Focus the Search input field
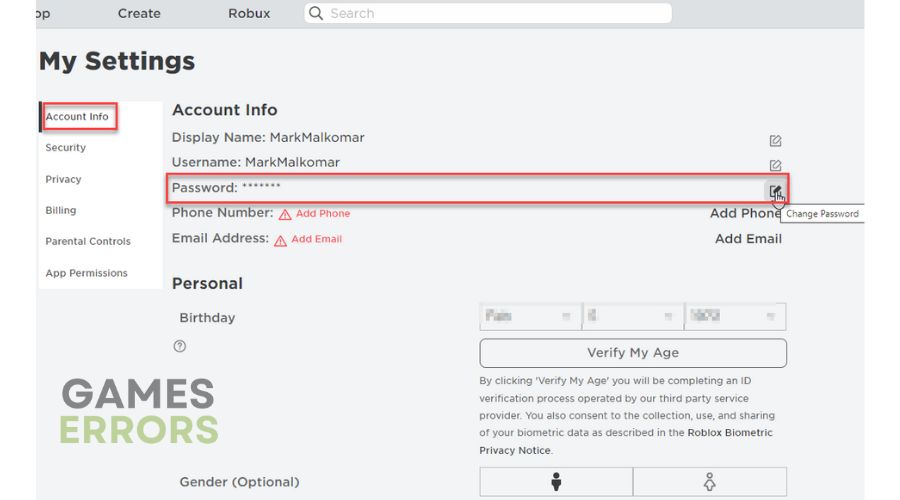Image resolution: width=900 pixels, height=500 pixels. pyautogui.click(x=488, y=13)
